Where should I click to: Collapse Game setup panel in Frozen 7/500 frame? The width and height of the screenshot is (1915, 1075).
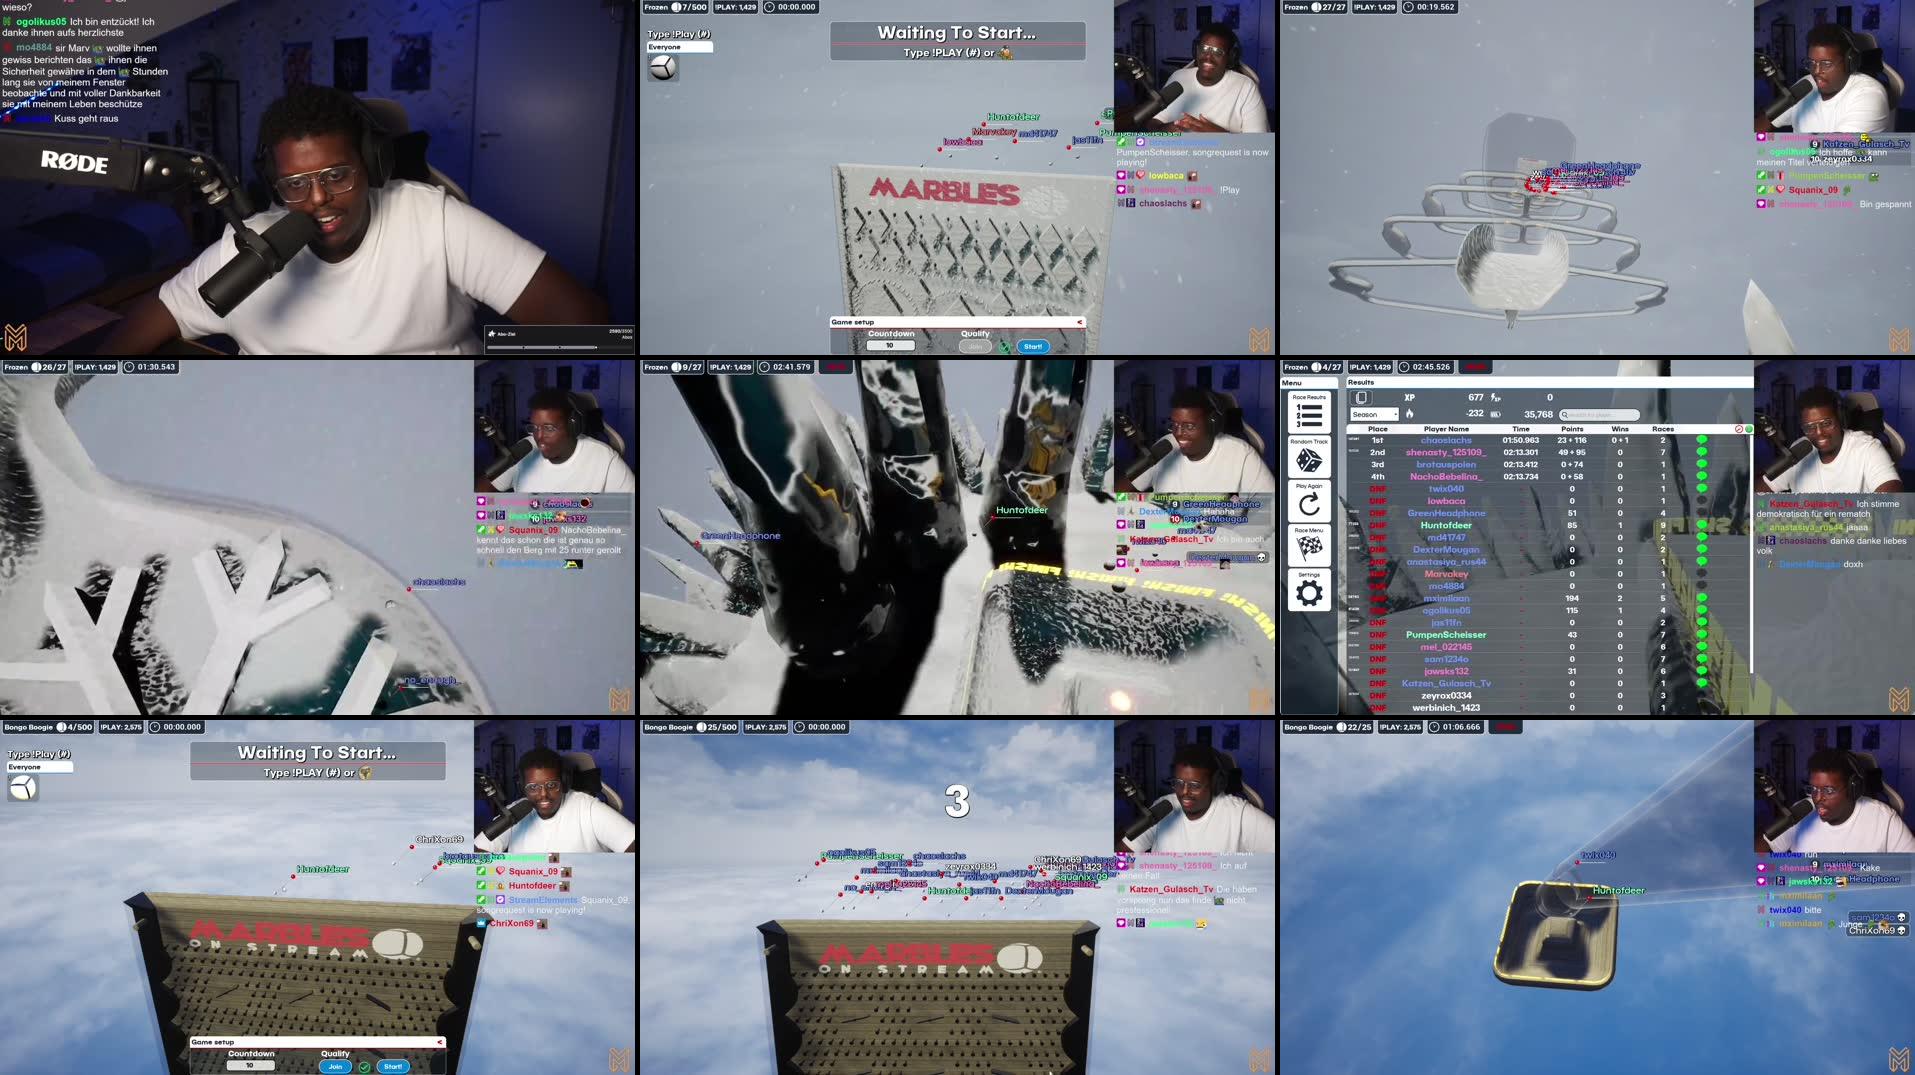(x=1079, y=322)
